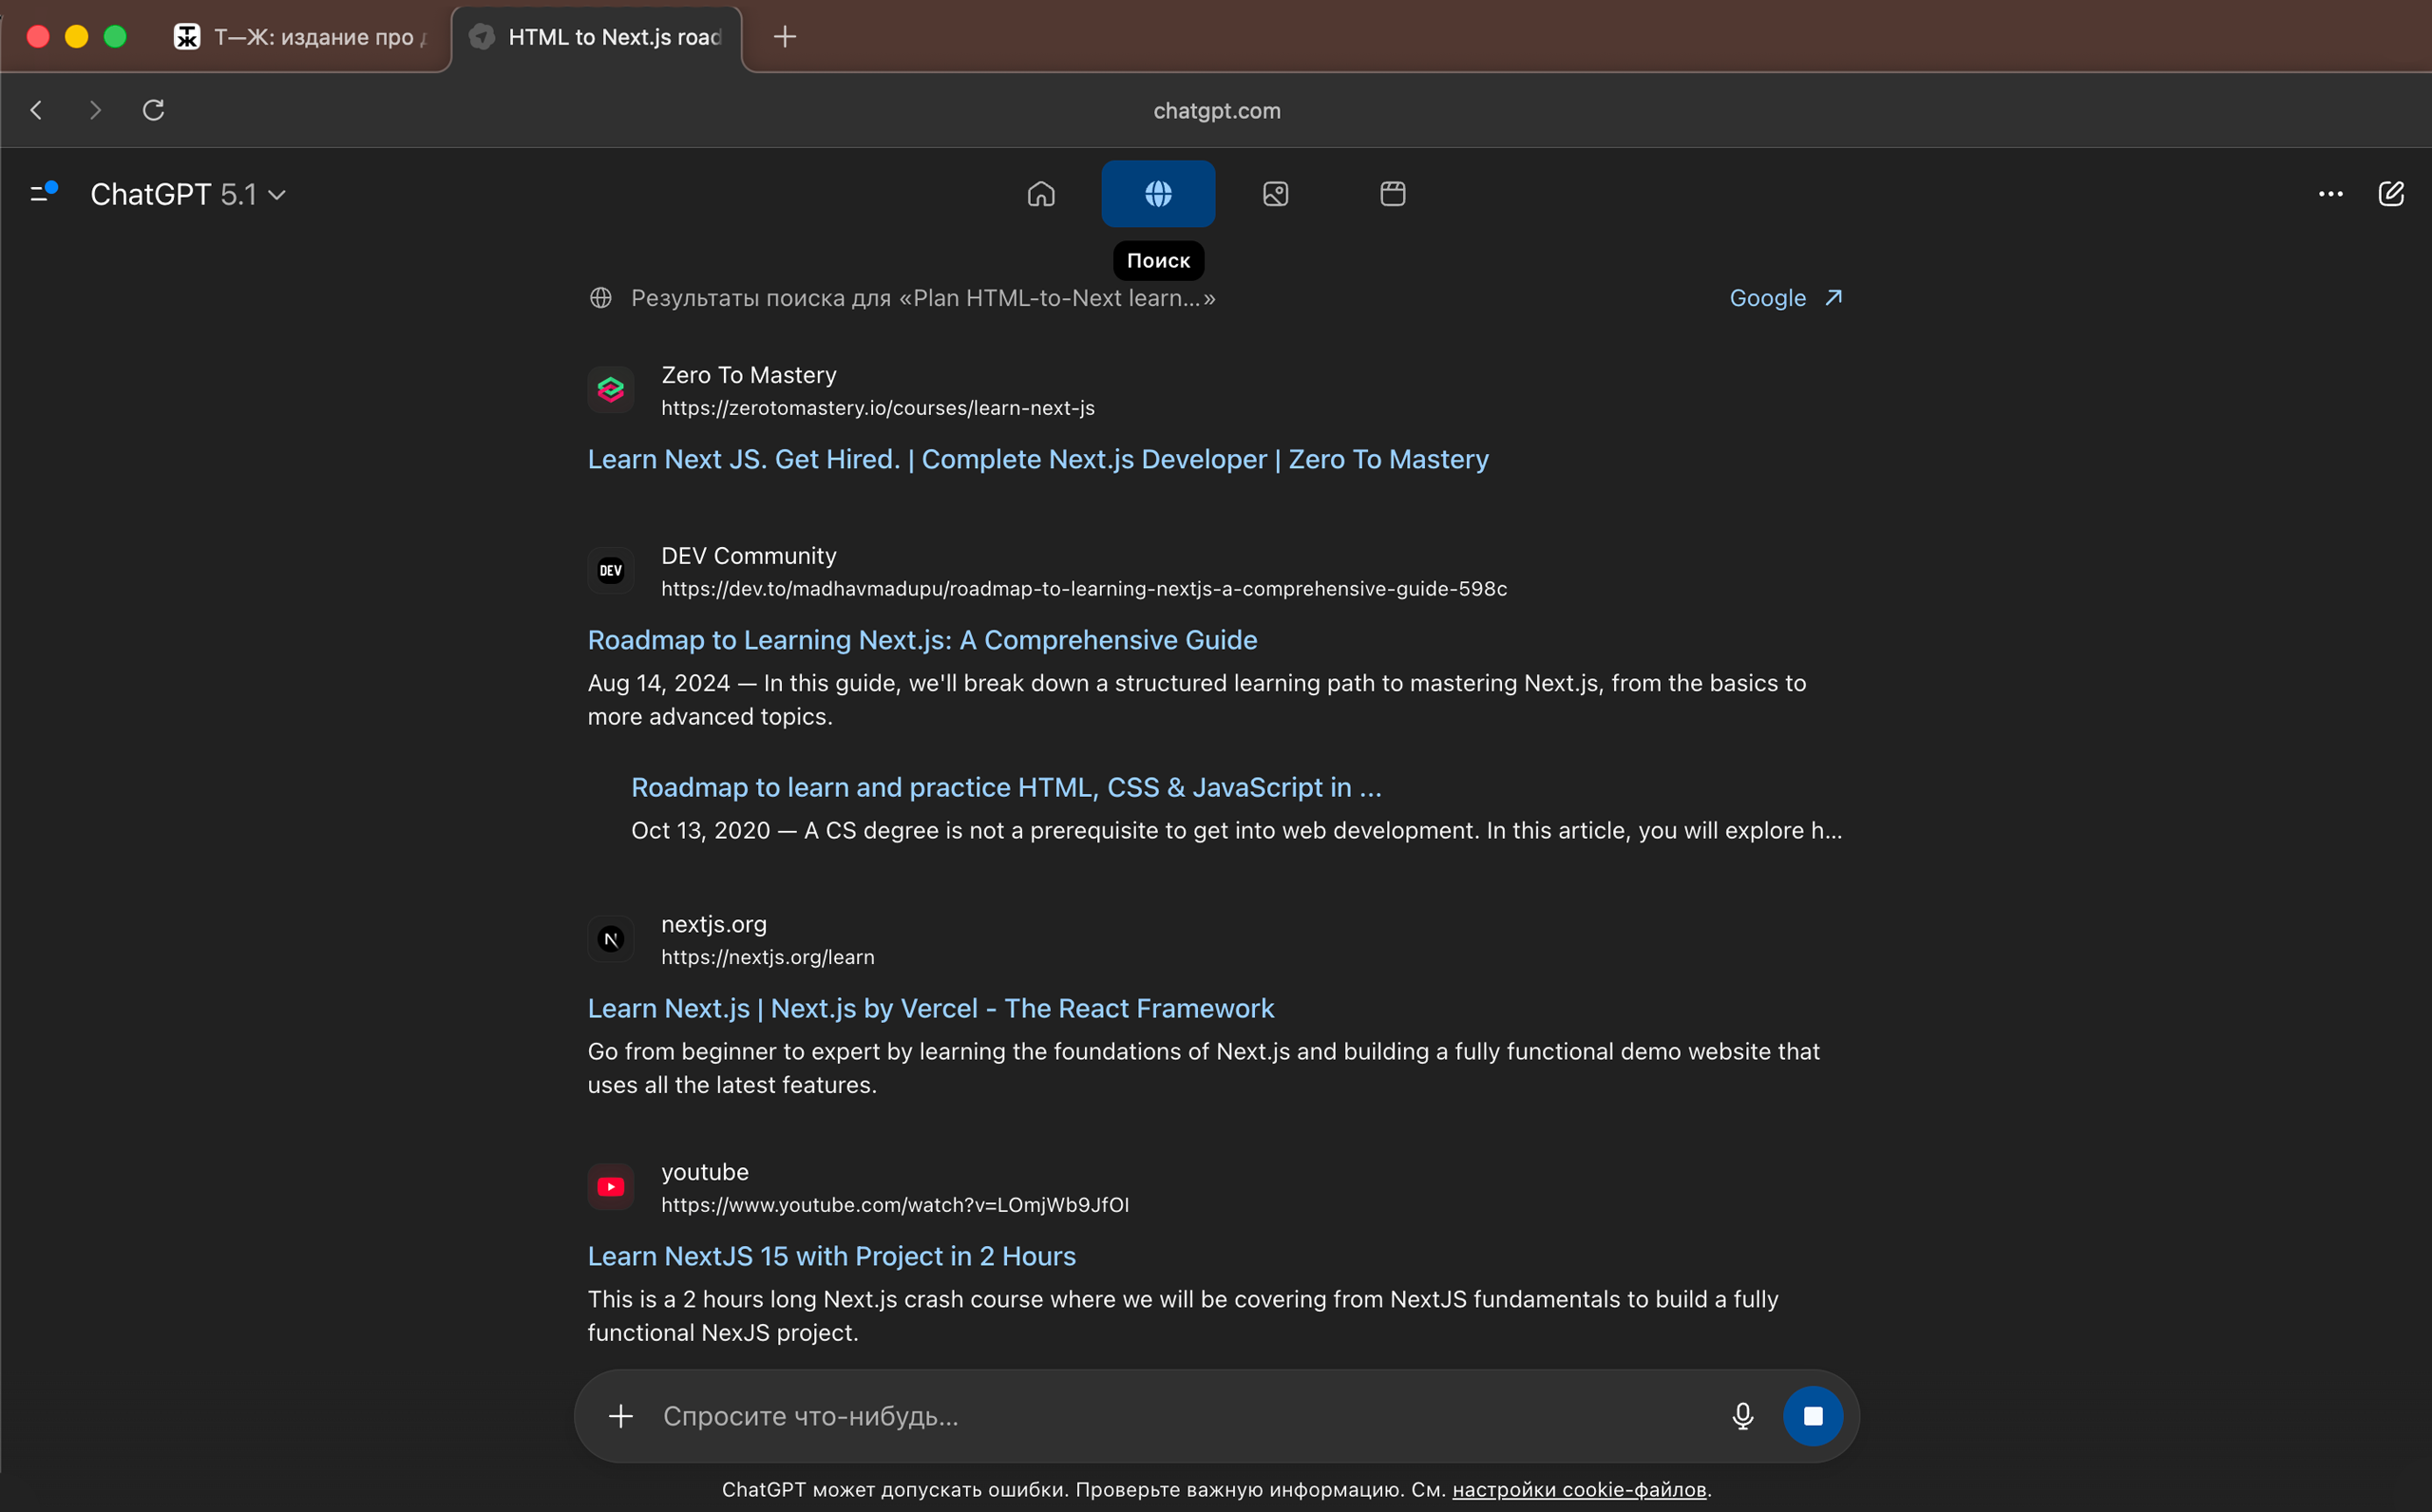2432x1512 pixels.
Task: Click the microphone dictation icon
Action: coord(1742,1416)
